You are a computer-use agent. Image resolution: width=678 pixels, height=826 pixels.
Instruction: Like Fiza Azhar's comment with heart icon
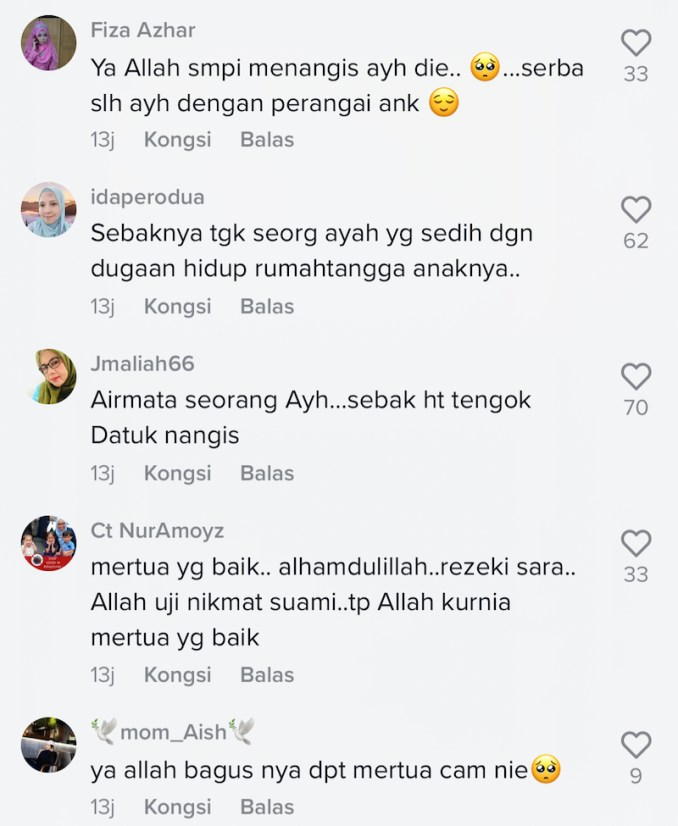[636, 43]
